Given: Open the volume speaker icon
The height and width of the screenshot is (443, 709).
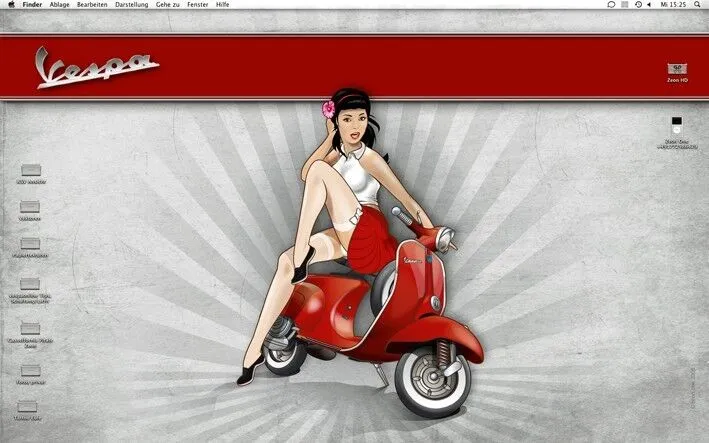Looking at the screenshot, I should click(650, 5).
